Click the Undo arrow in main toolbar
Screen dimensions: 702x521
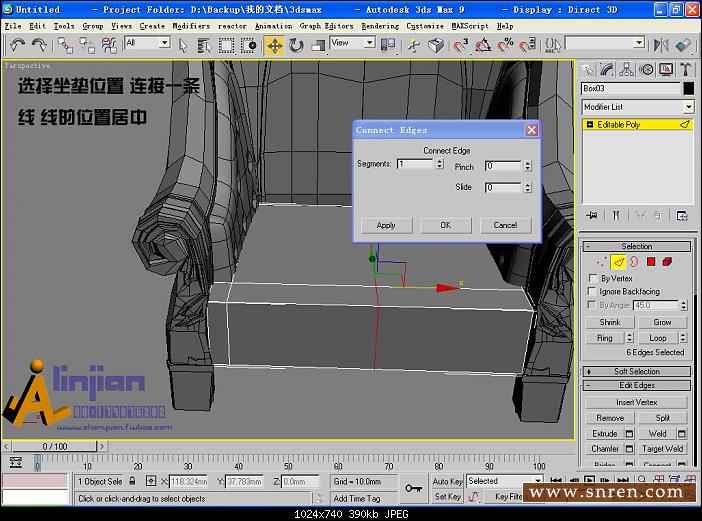[x=17, y=45]
